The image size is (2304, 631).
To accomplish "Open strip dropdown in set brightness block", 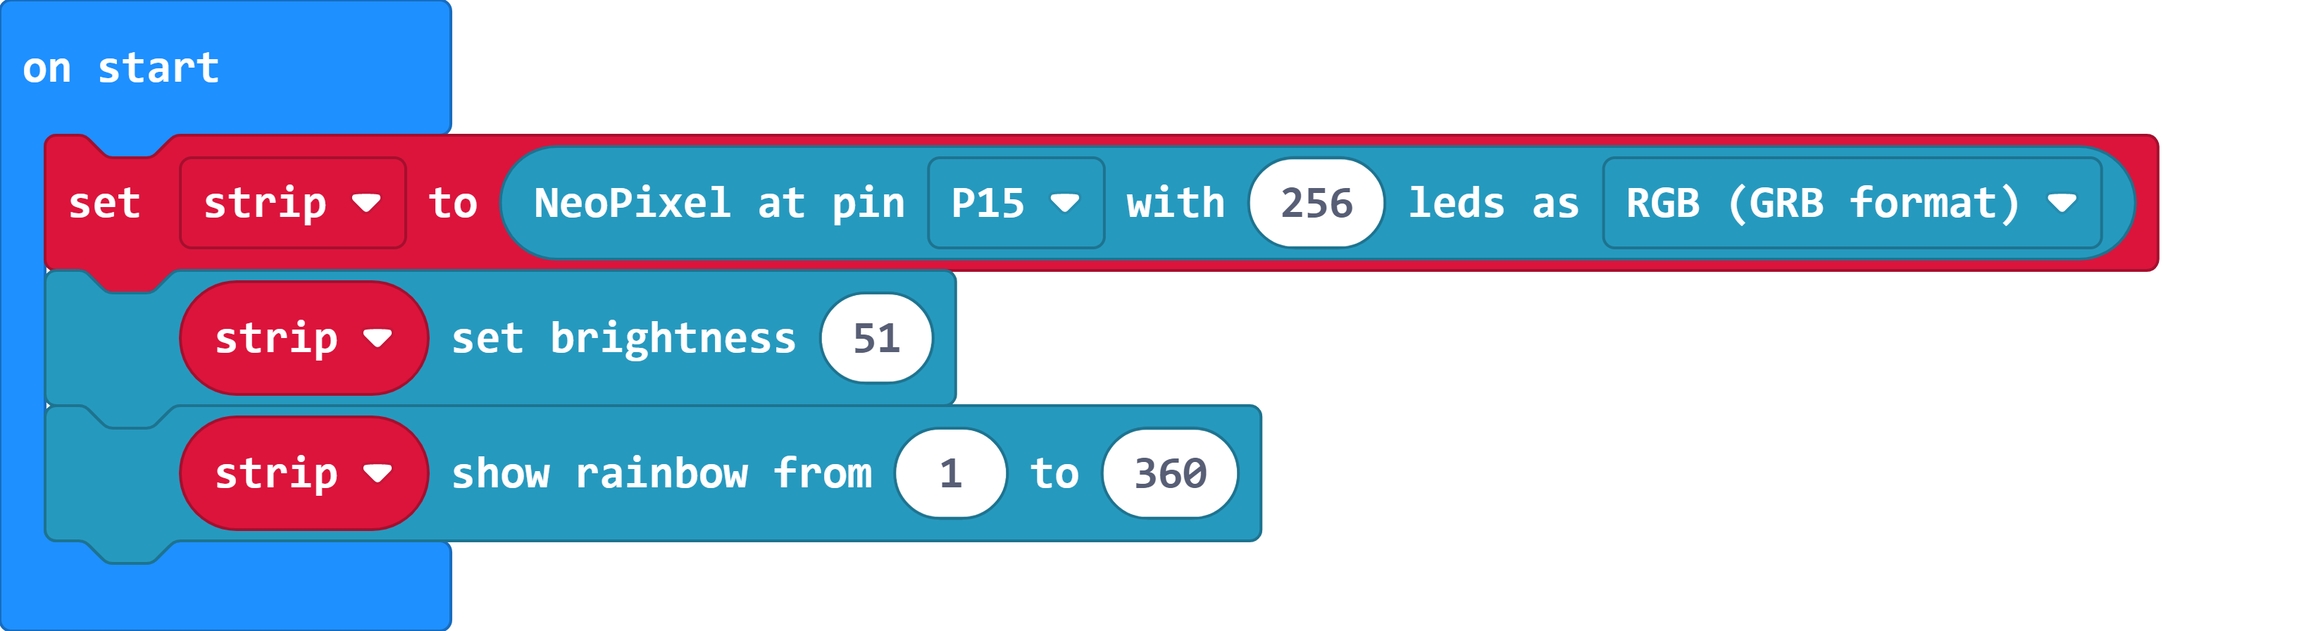I will tap(304, 338).
